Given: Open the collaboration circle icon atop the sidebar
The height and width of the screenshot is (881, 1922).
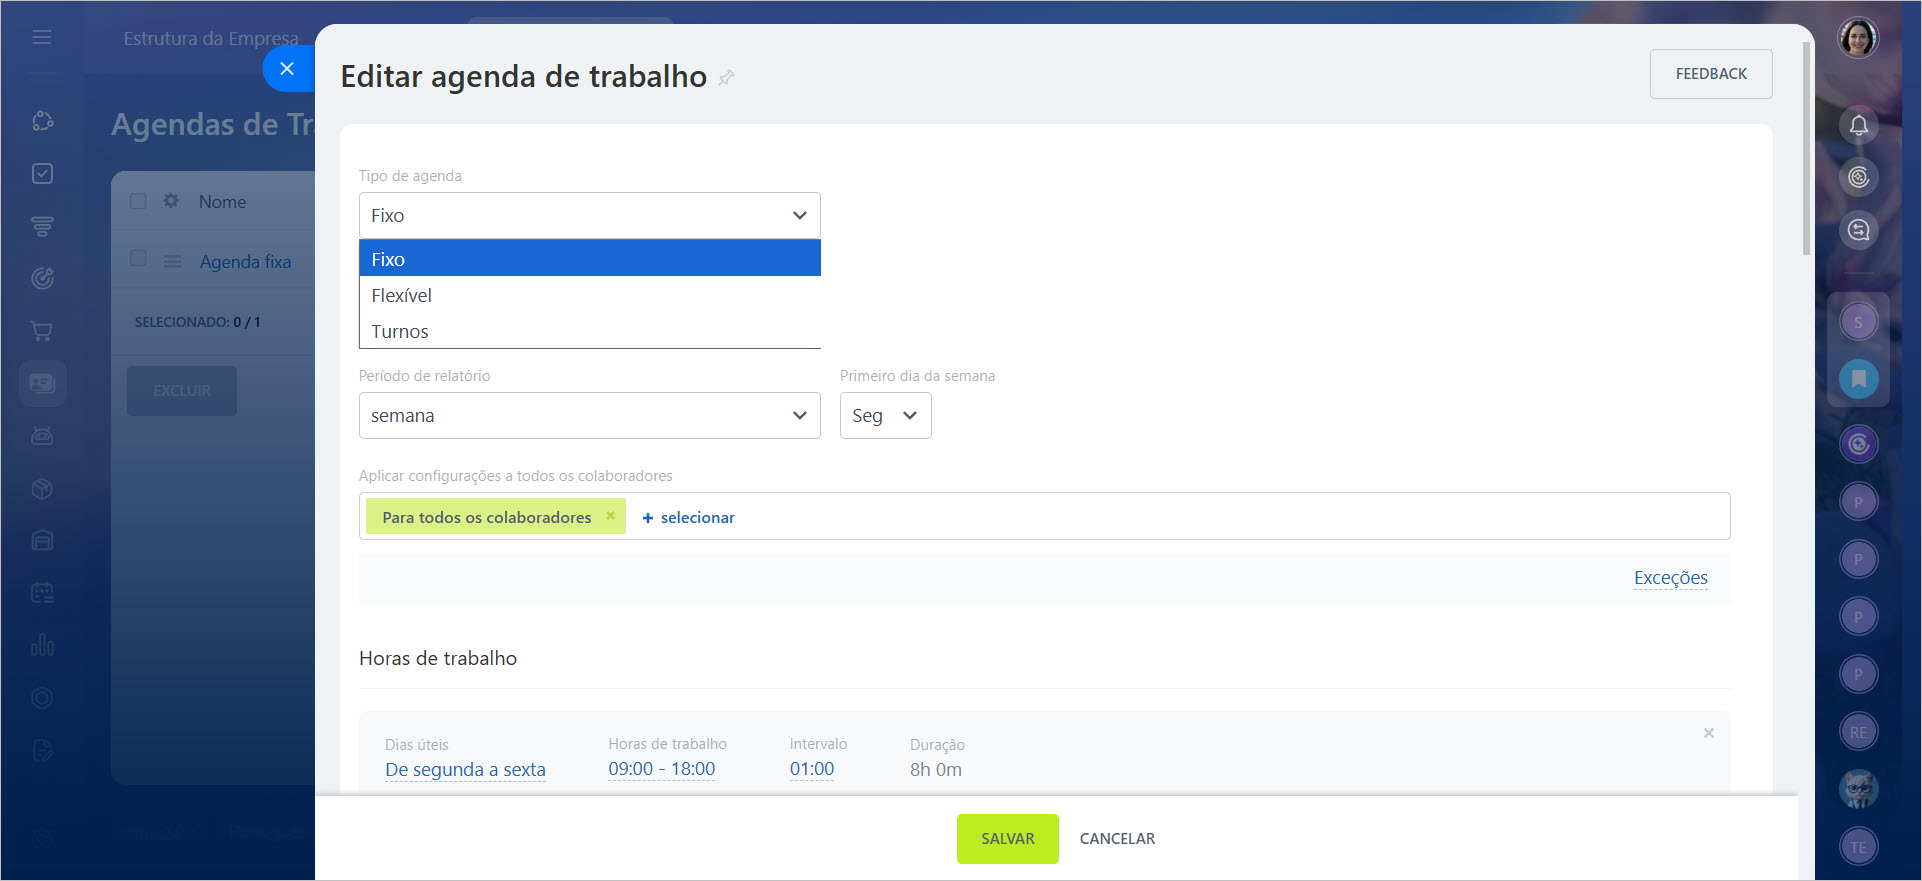Looking at the screenshot, I should (x=42, y=121).
